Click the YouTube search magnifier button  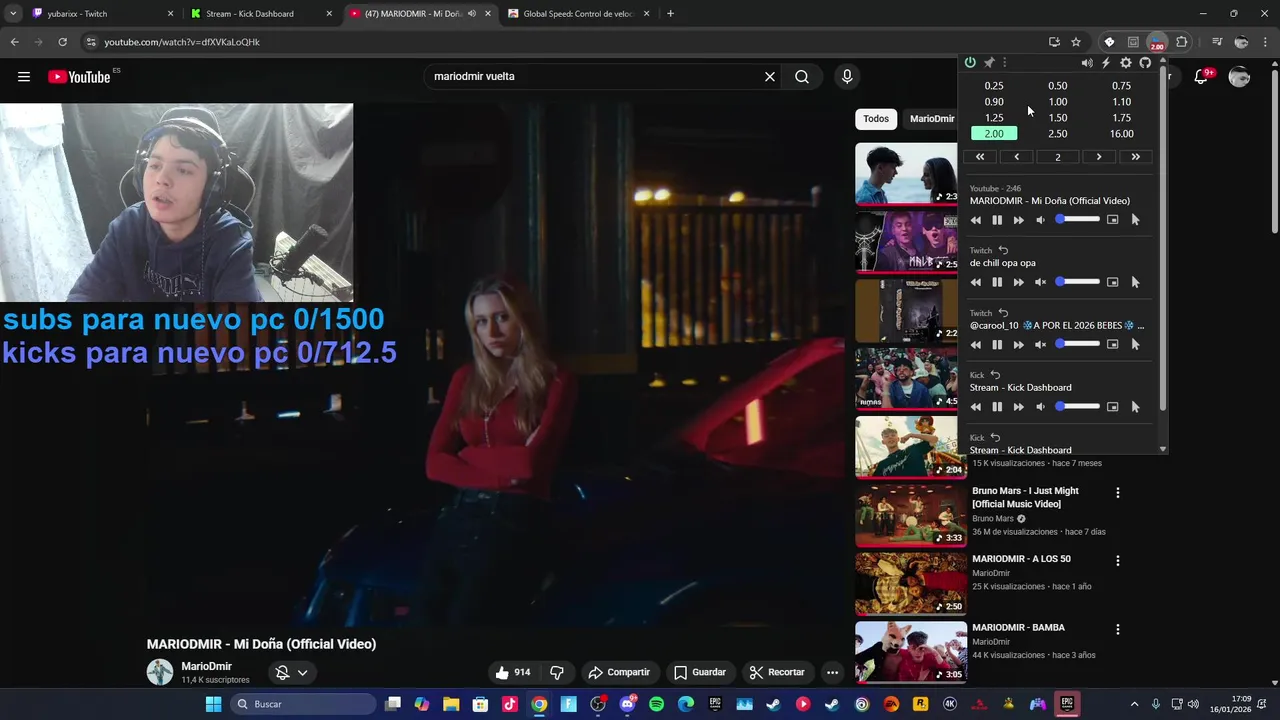click(802, 77)
